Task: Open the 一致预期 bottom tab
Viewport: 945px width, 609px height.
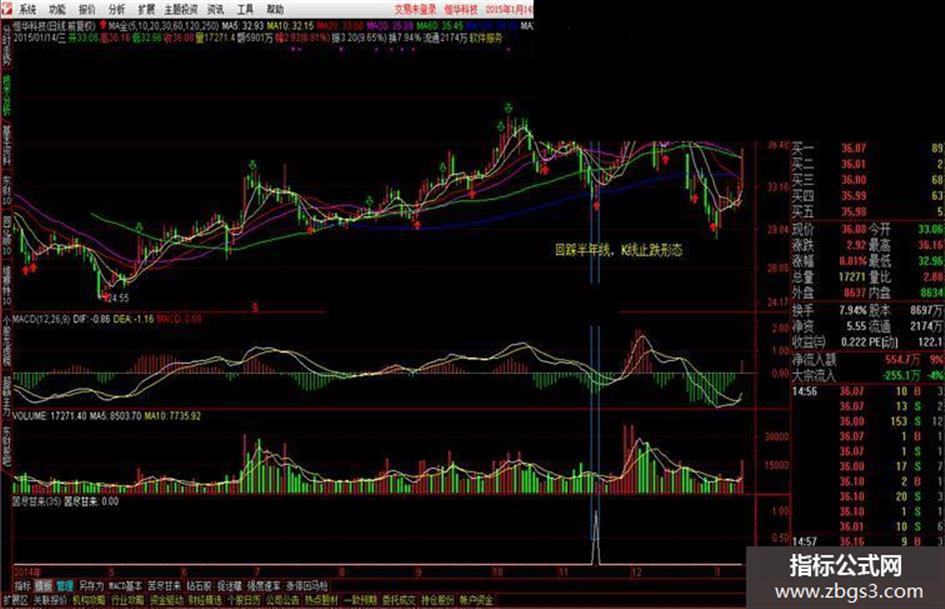Action: coord(360,600)
